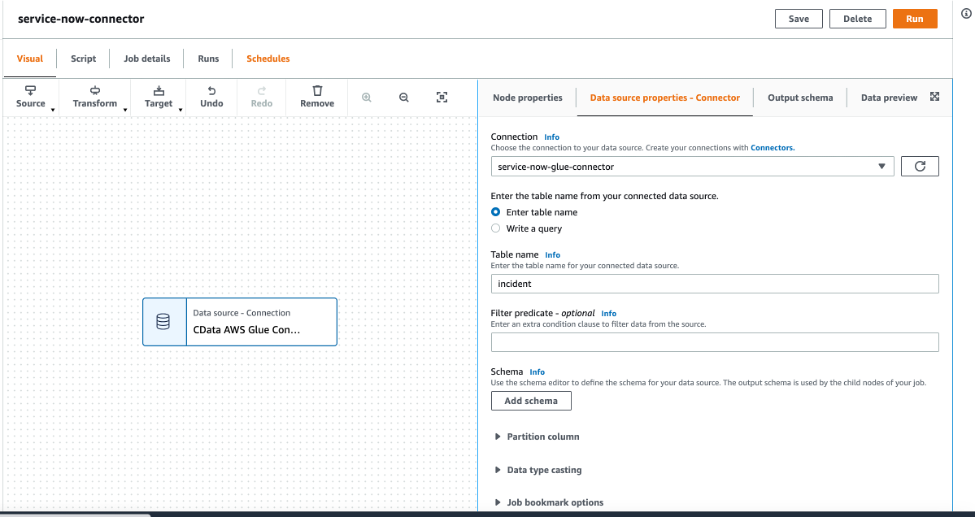Select the Write a query option
Screen dimensions: 977x518
tap(496, 228)
